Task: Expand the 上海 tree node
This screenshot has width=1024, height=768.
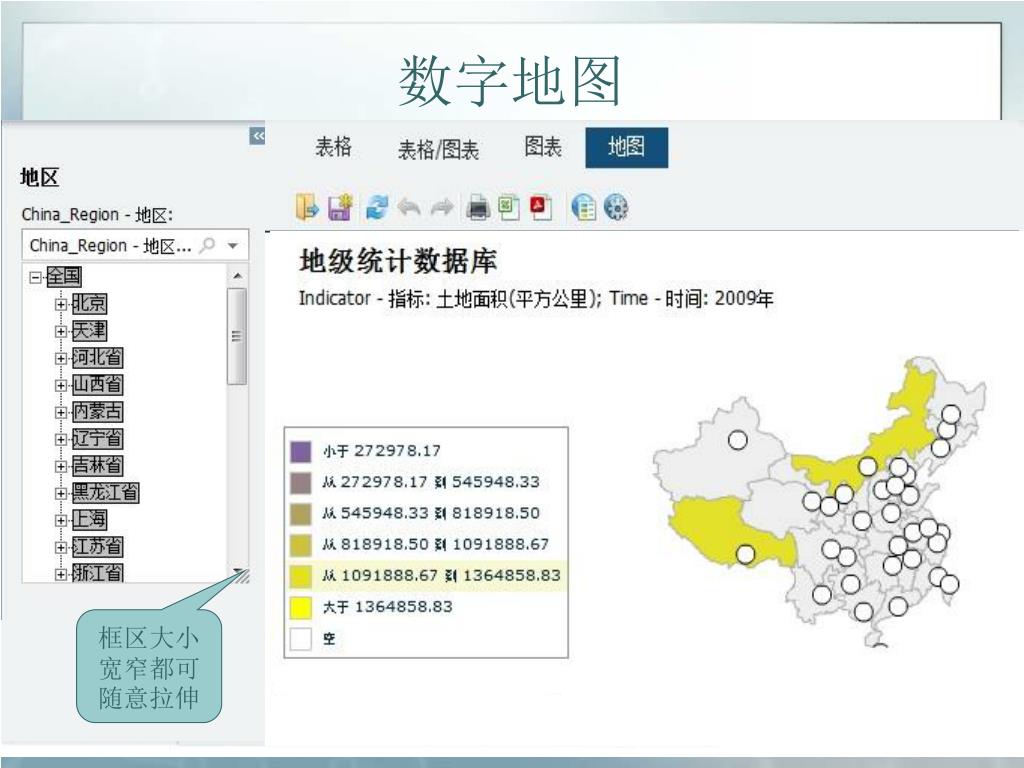Action: 61,520
